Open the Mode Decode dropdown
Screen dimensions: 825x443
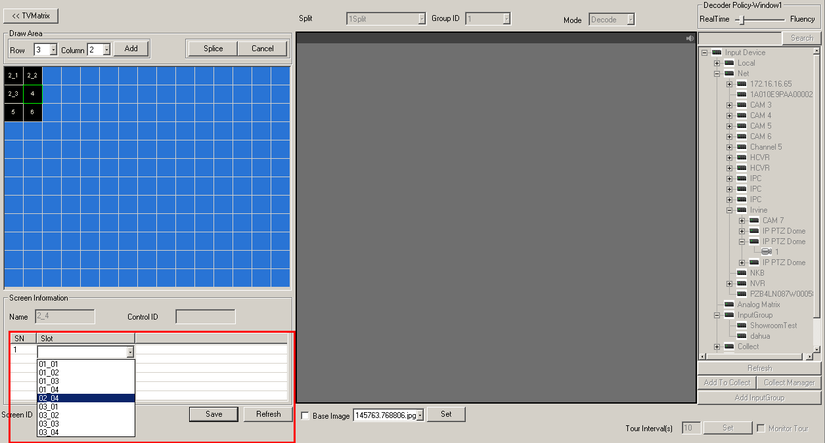[630, 20]
